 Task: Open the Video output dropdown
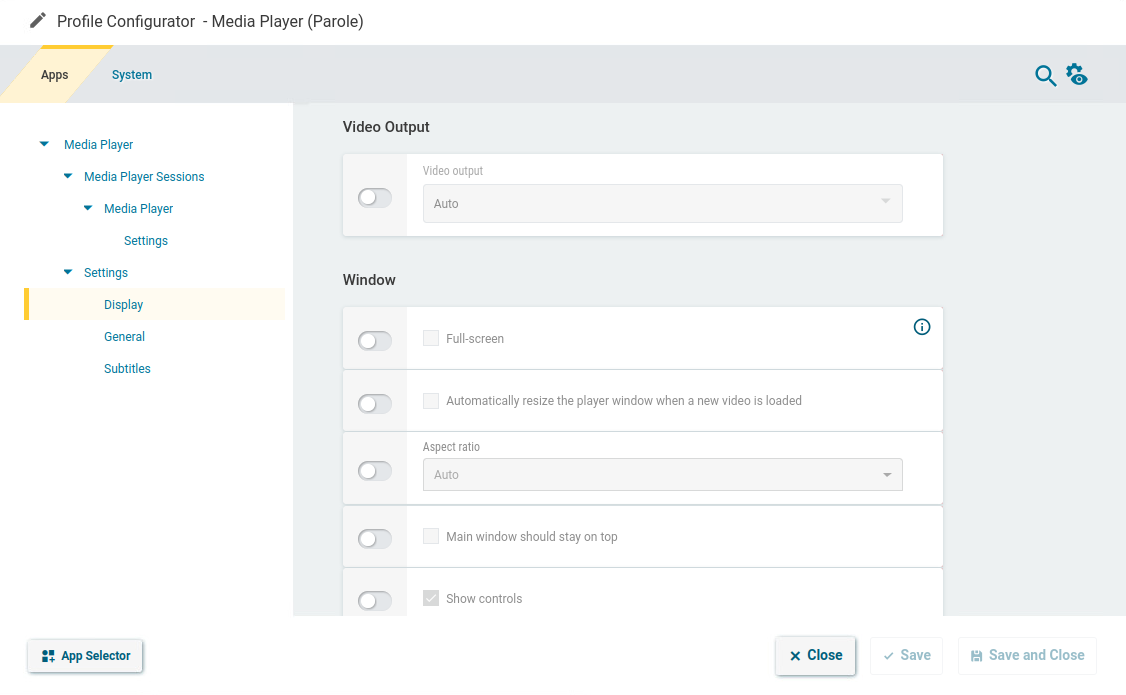(662, 203)
